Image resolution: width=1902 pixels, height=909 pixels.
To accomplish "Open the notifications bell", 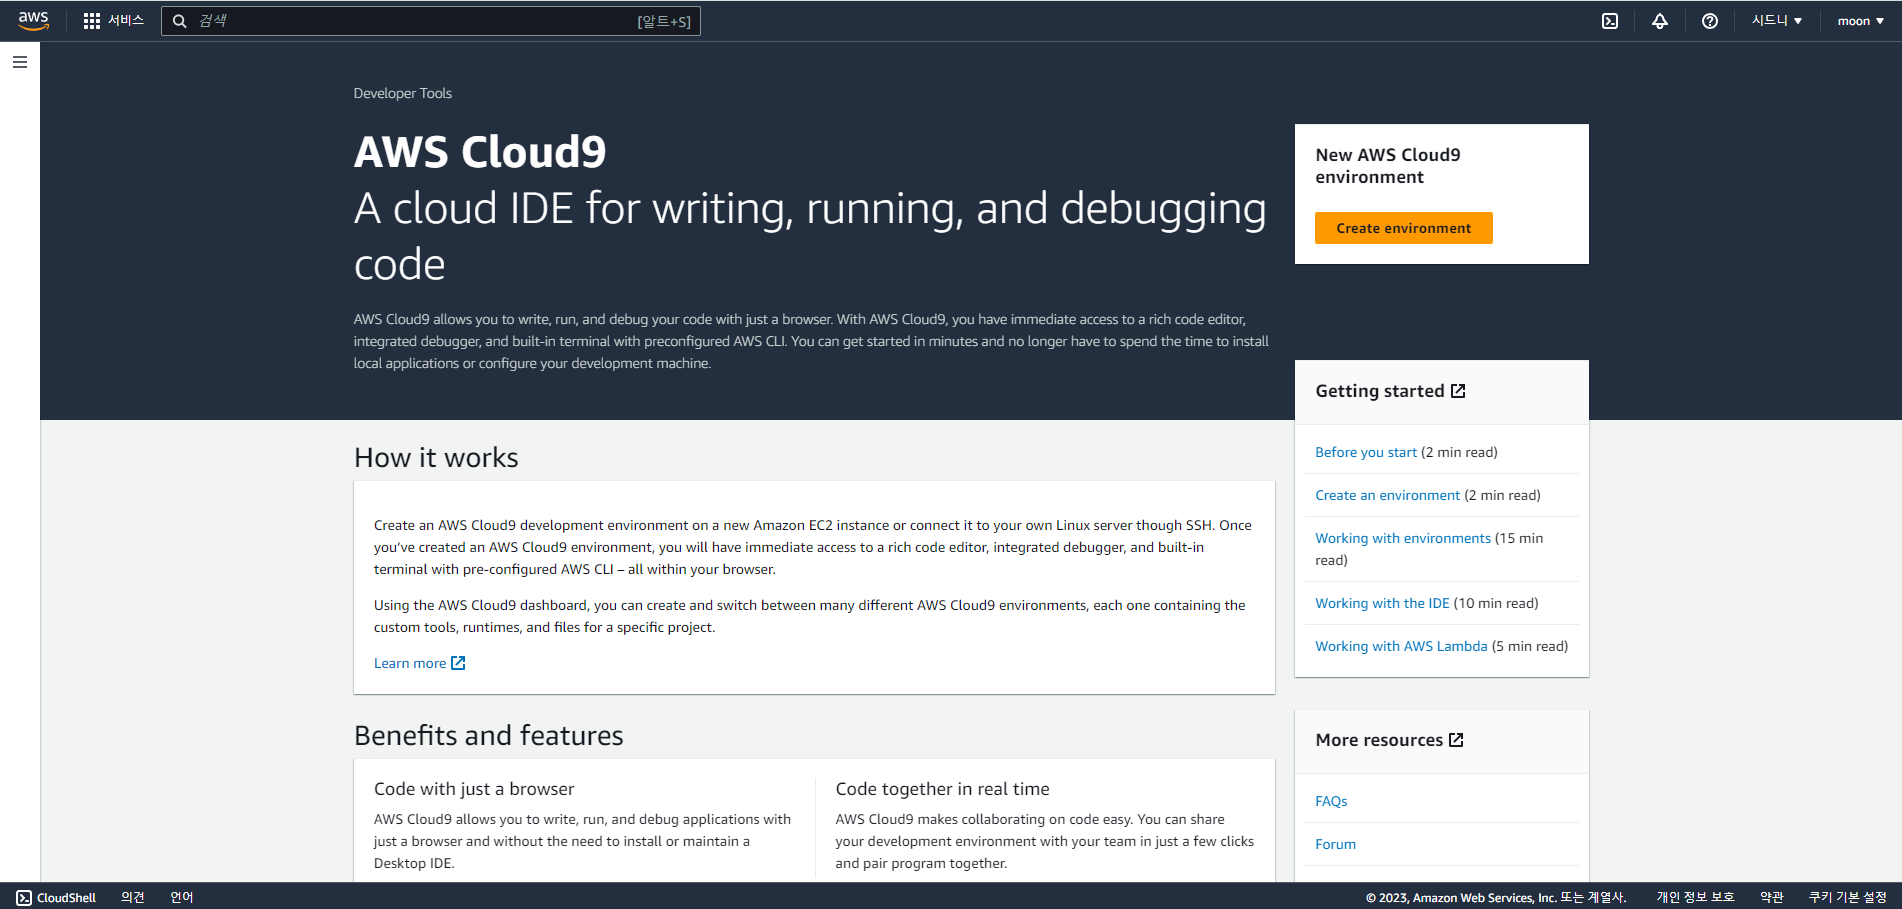I will point(1660,21).
